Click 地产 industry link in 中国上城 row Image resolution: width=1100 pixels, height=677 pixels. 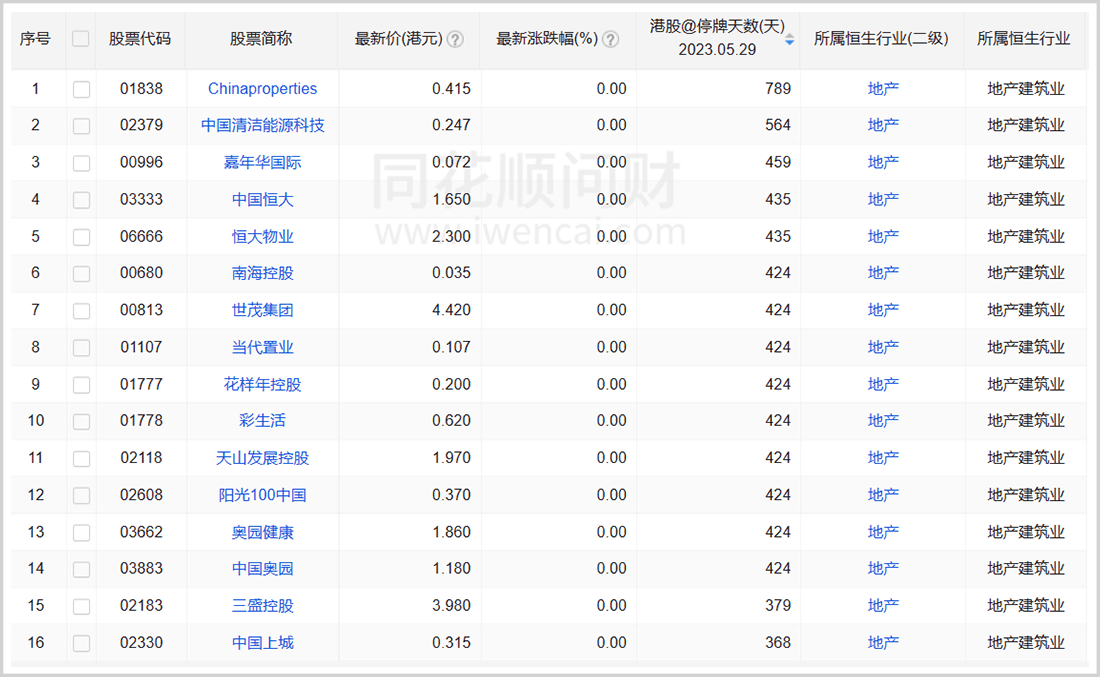tap(883, 643)
